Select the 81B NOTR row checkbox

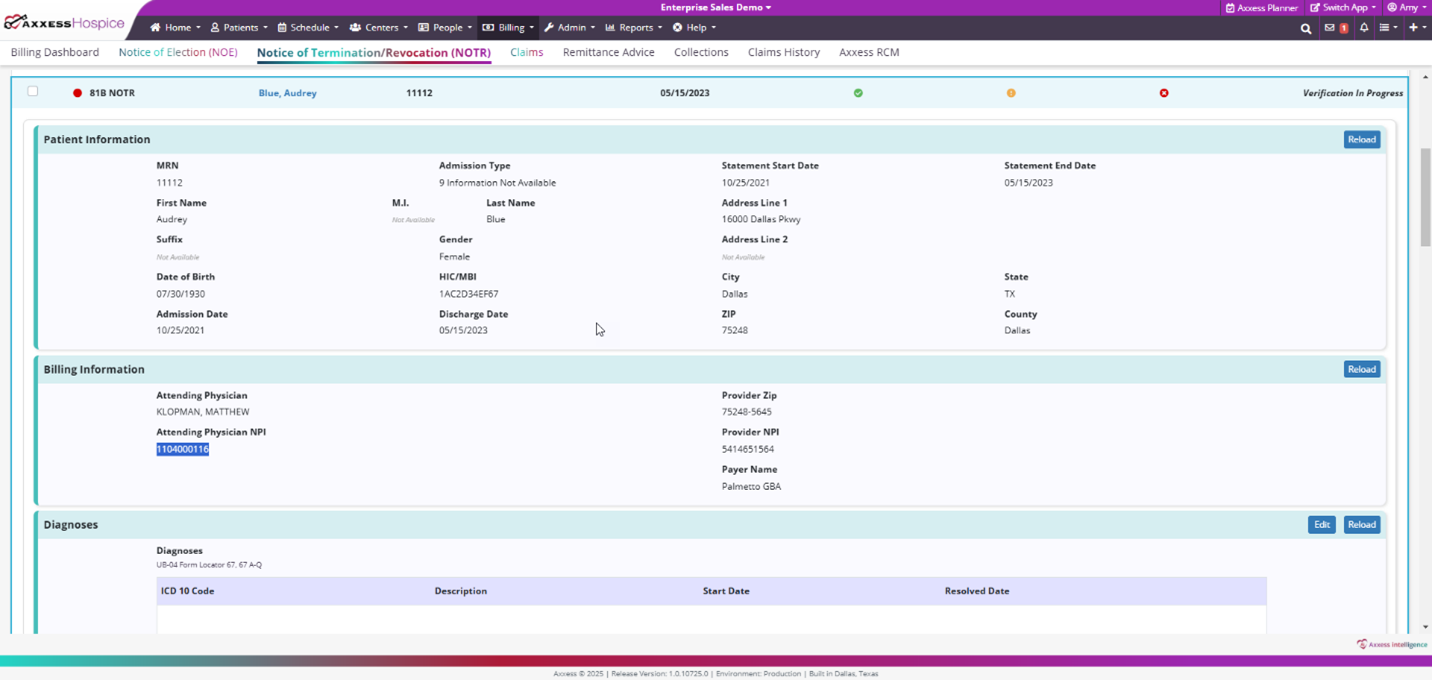pos(33,92)
